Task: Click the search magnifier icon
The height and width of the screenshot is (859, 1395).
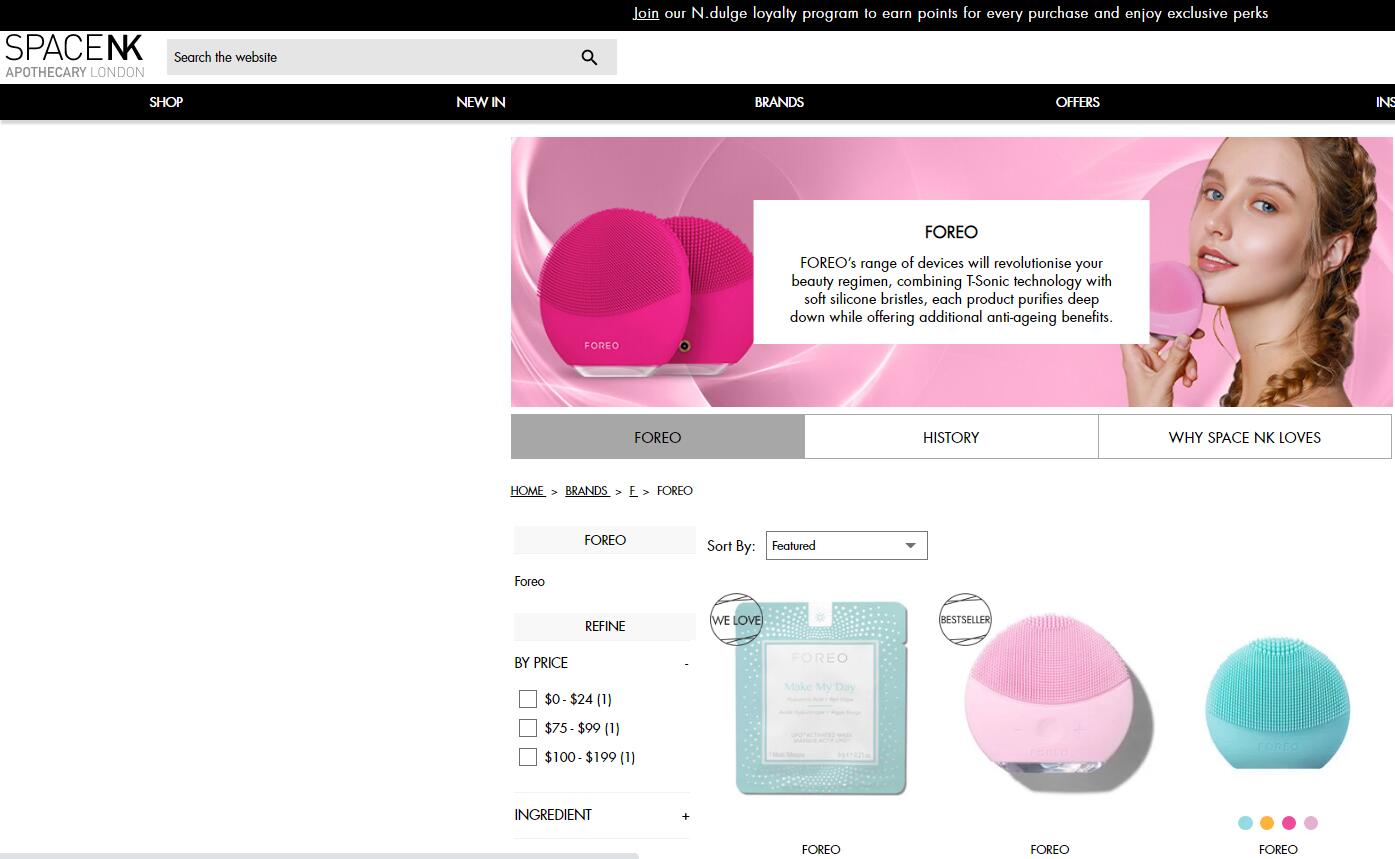Action: coord(589,57)
